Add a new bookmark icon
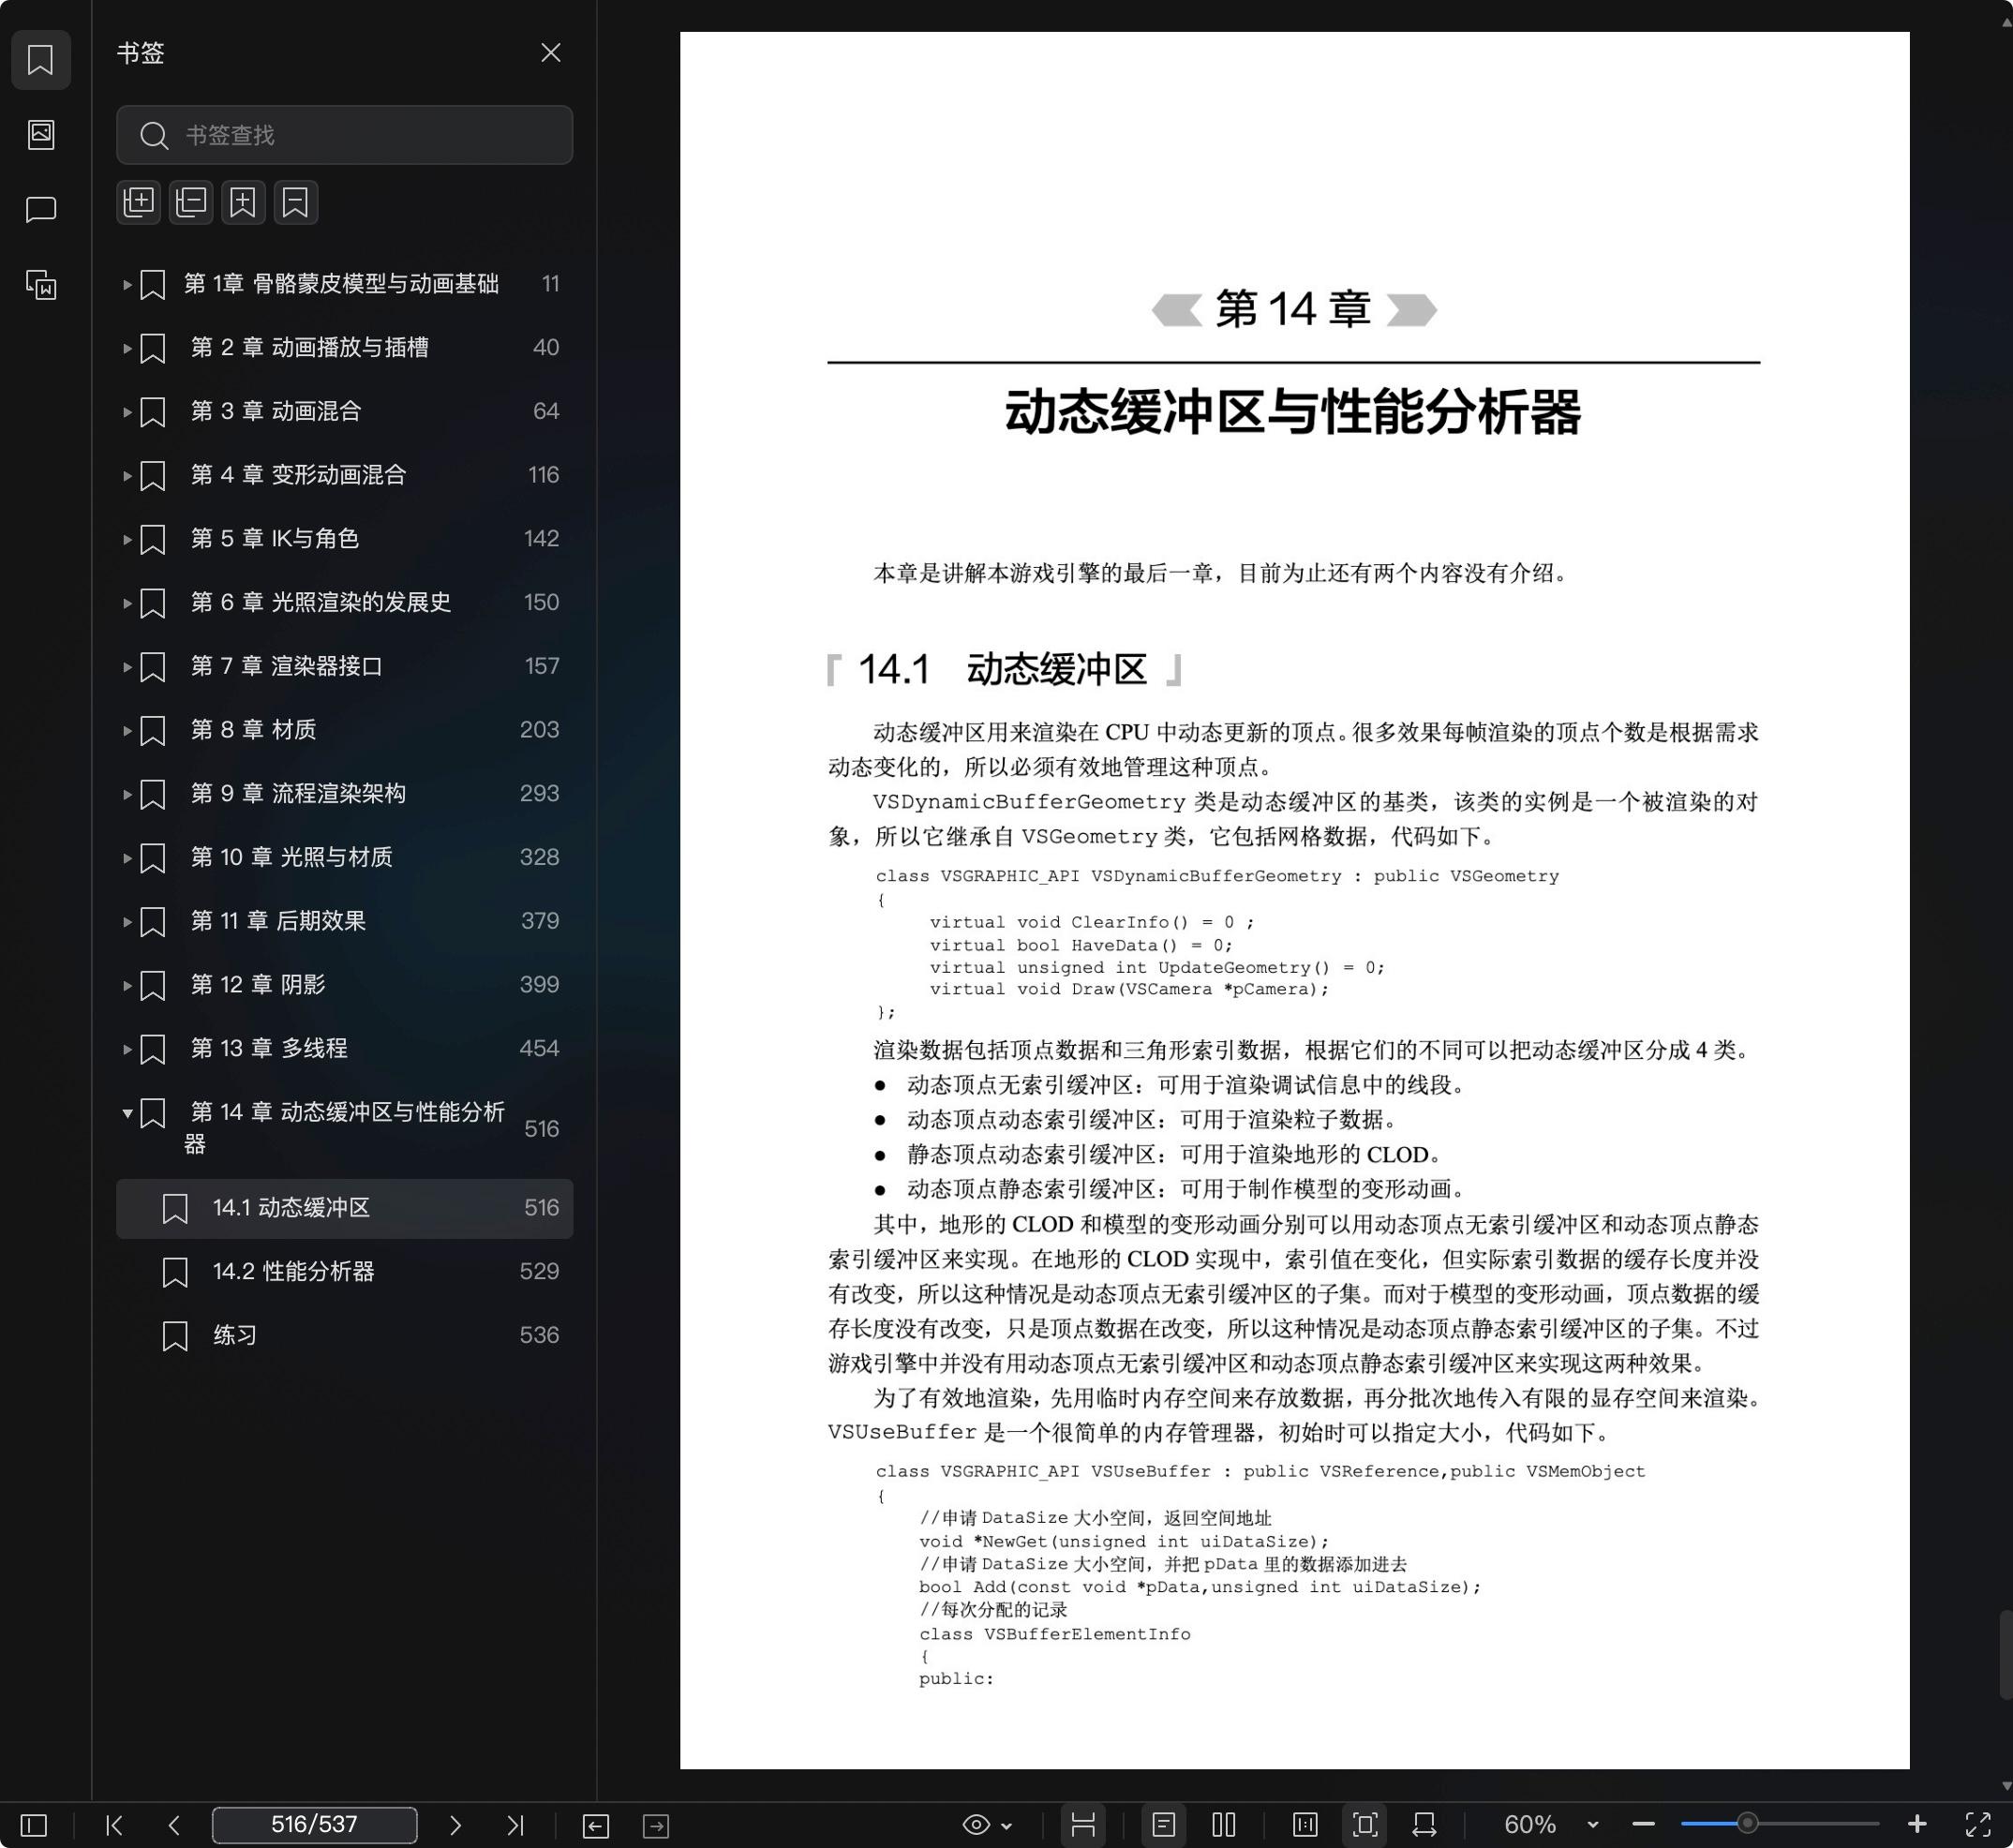2013x1848 pixels. pyautogui.click(x=243, y=202)
